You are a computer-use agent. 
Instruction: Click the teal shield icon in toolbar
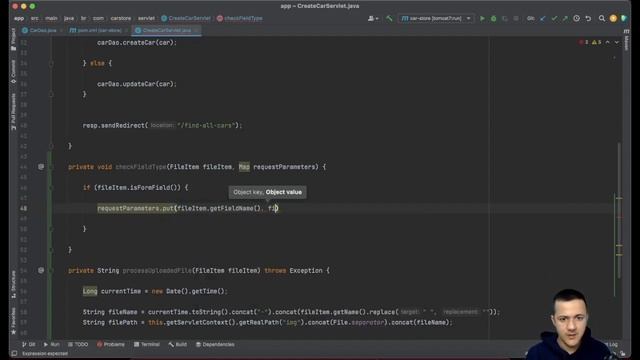624,18
